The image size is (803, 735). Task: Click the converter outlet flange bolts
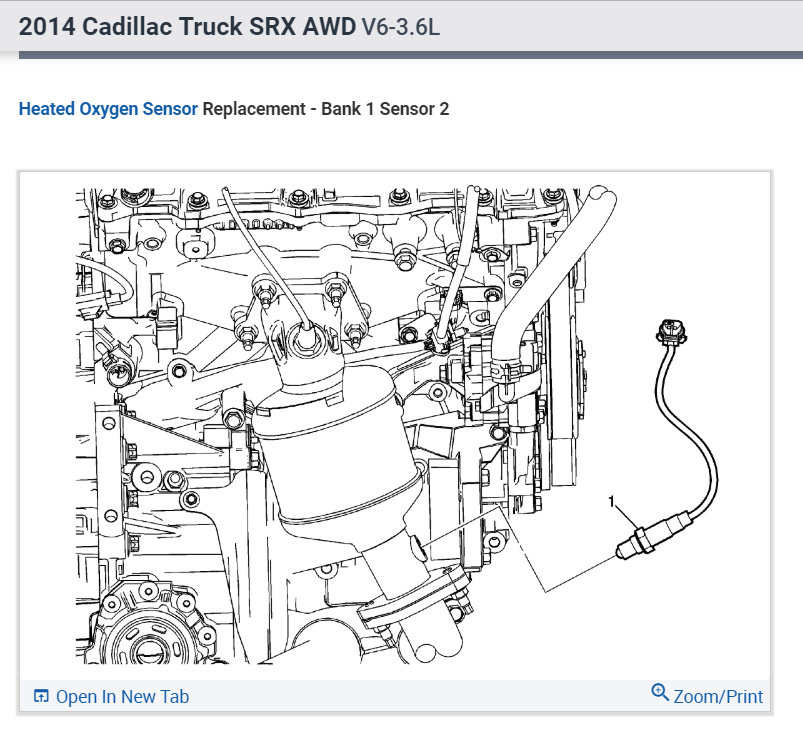[x=458, y=602]
